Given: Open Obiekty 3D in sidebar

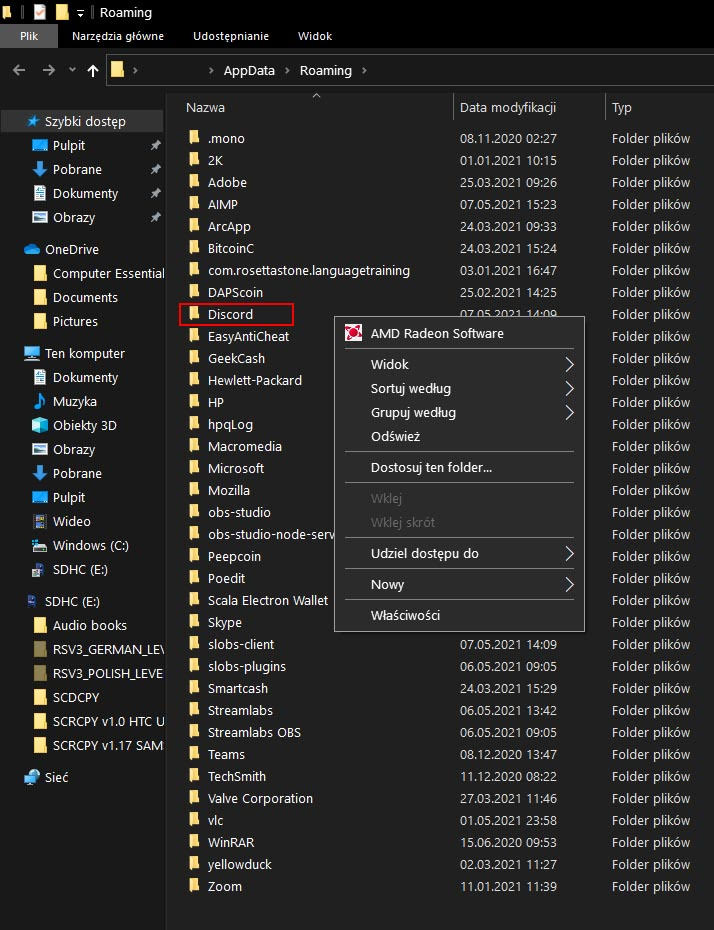Looking at the screenshot, I should [x=85, y=425].
